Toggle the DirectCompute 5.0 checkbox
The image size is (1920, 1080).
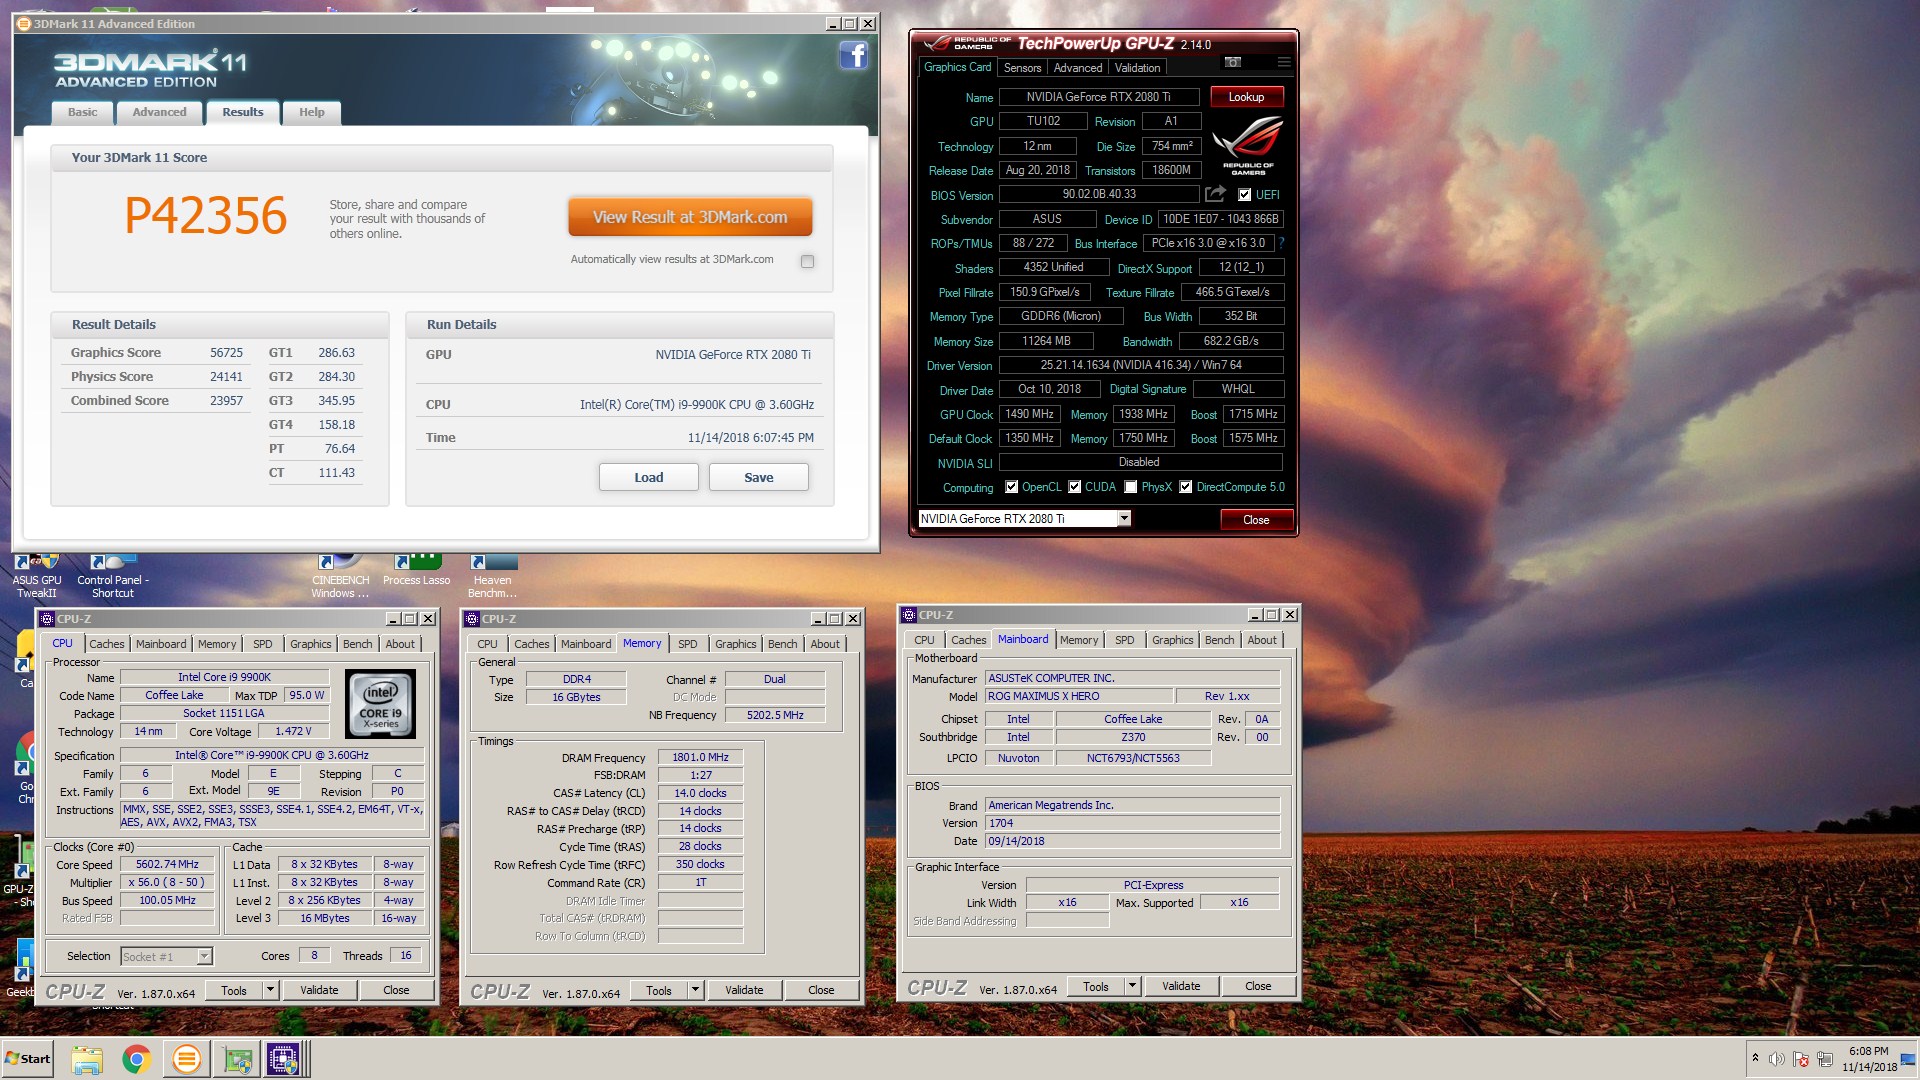pos(1186,487)
